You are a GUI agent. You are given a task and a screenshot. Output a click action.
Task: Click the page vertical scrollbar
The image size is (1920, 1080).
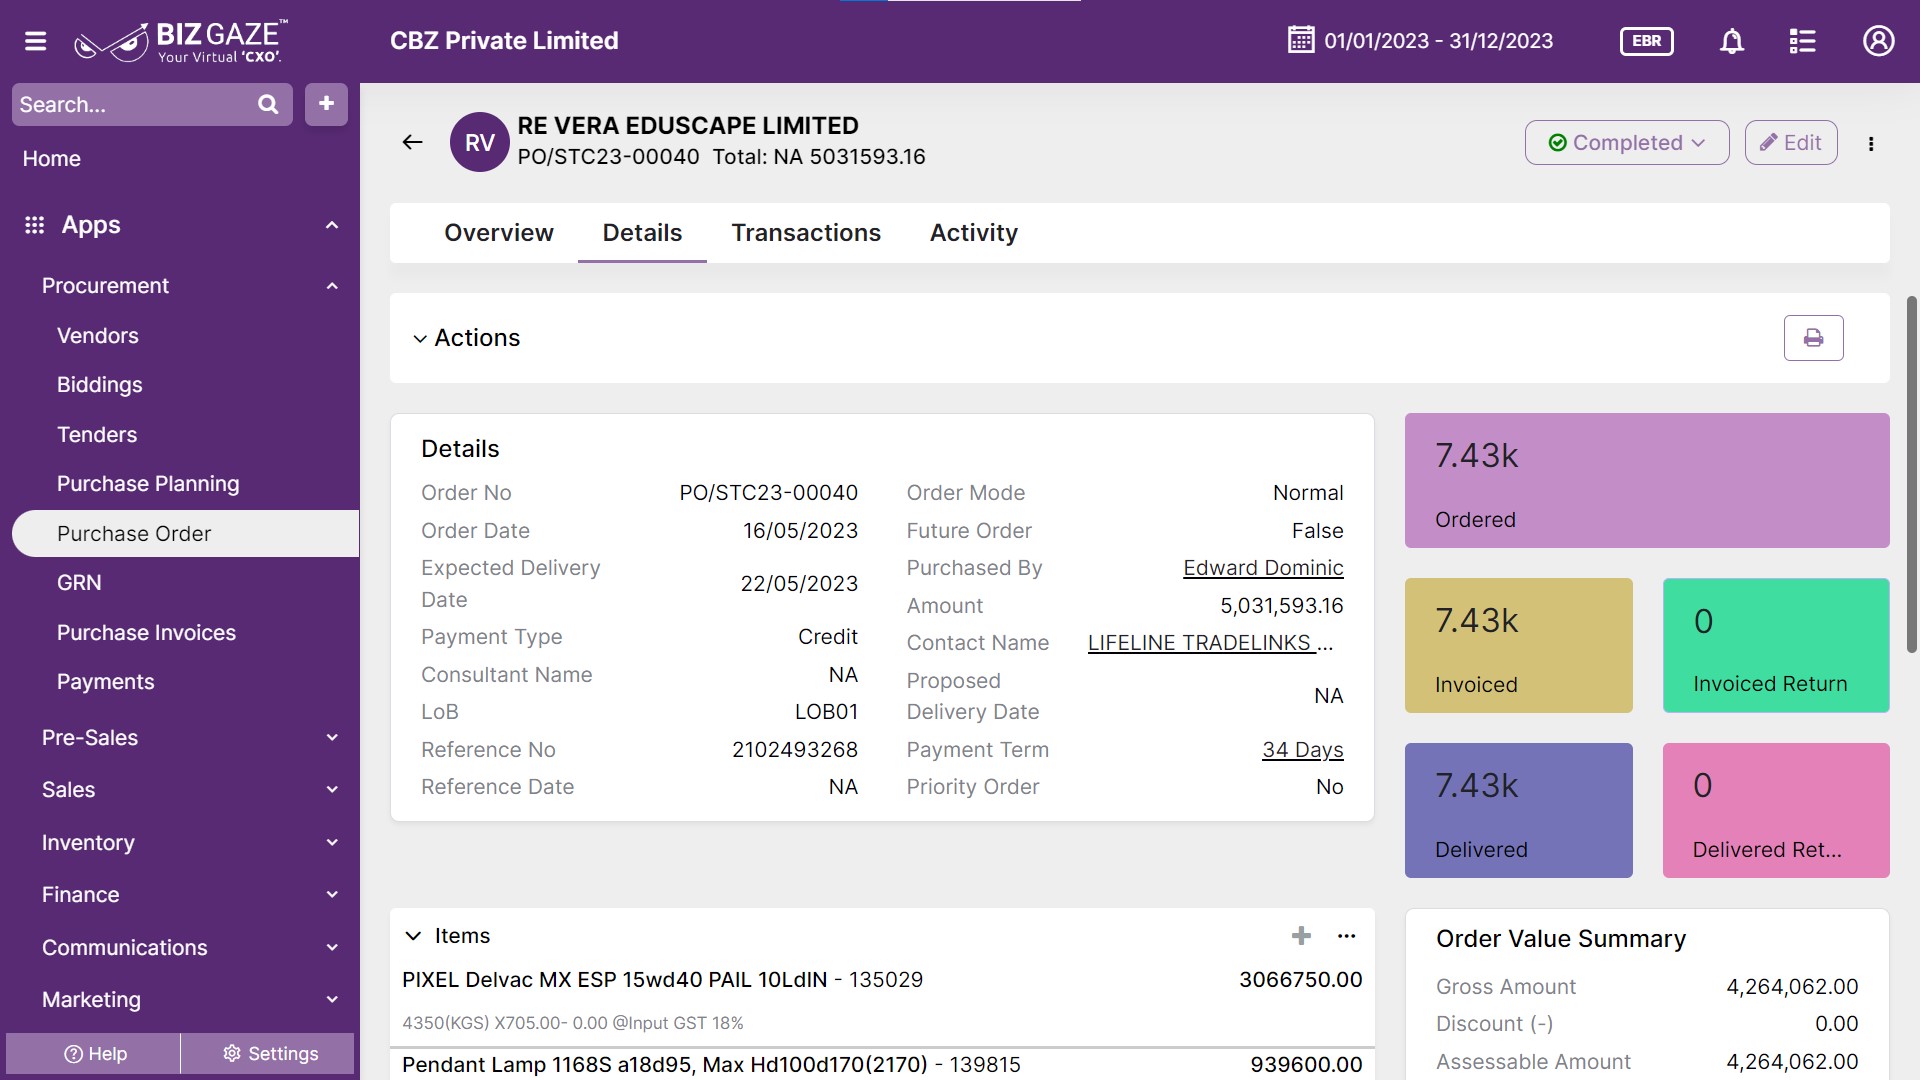[x=1911, y=475]
